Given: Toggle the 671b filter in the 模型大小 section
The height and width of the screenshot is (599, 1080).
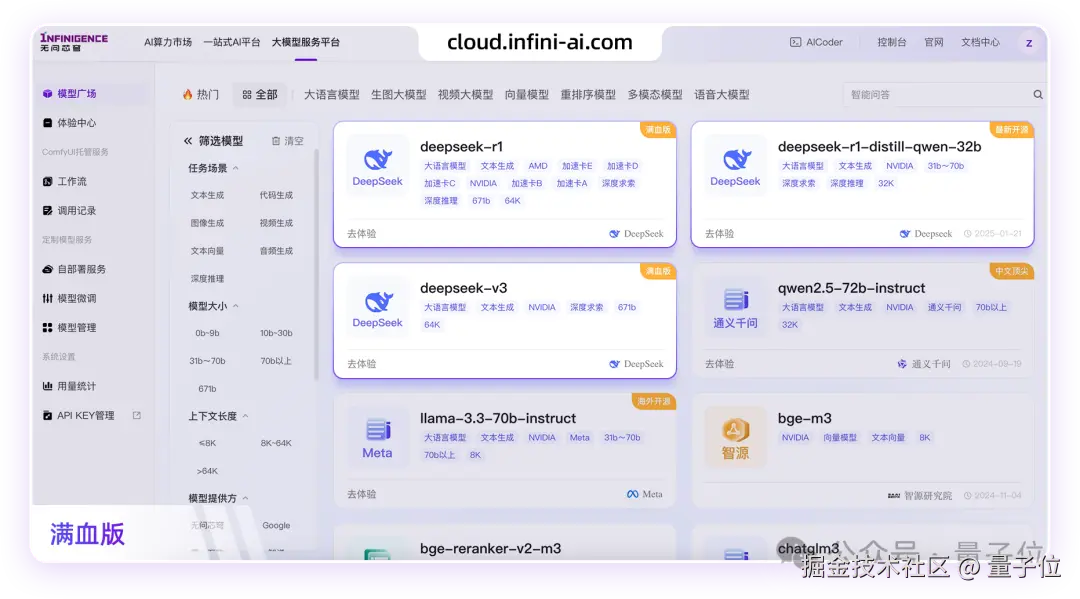Looking at the screenshot, I should pyautogui.click(x=207, y=388).
